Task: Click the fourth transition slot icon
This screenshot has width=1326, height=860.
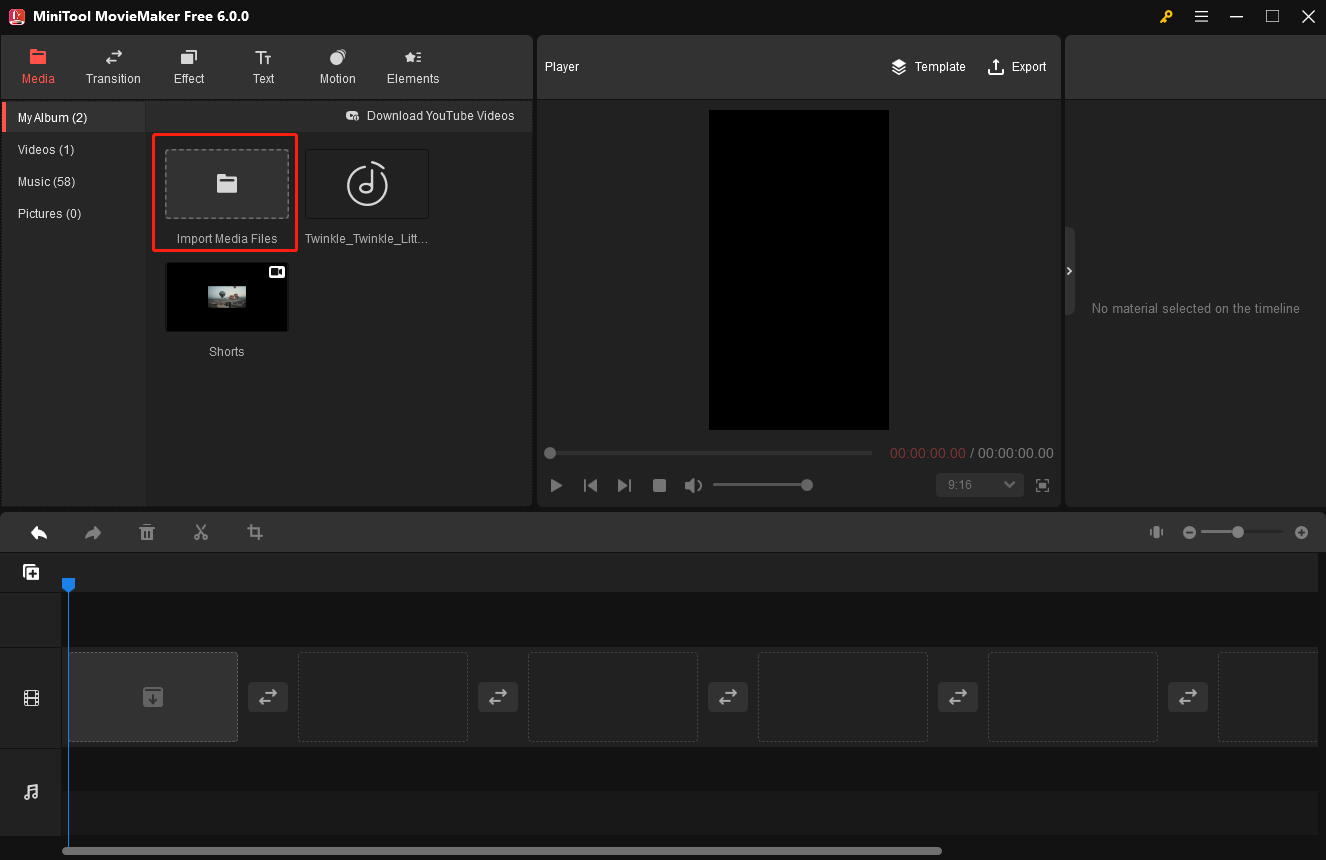Action: pyautogui.click(x=958, y=697)
